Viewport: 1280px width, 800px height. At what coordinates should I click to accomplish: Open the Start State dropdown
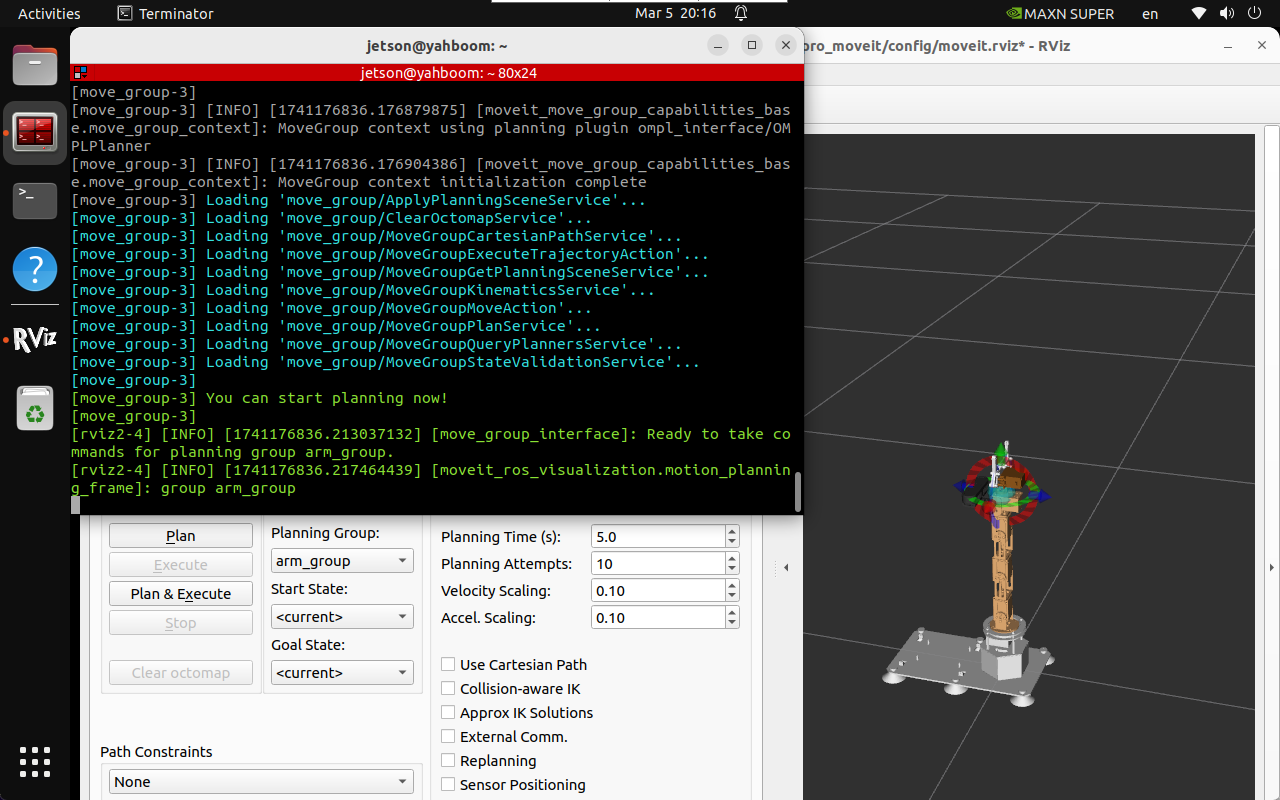coord(342,617)
